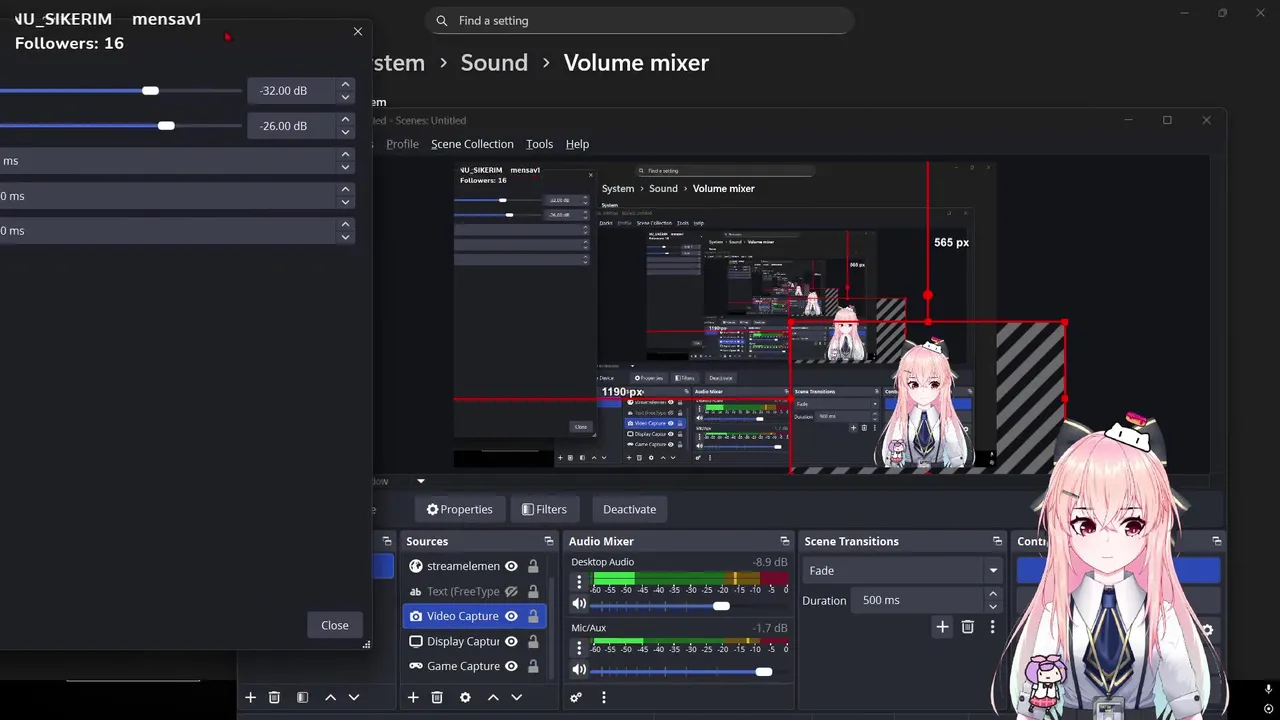Image resolution: width=1280 pixels, height=720 pixels.
Task: Toggle lock on Text (FreeType) source
Action: 533,591
